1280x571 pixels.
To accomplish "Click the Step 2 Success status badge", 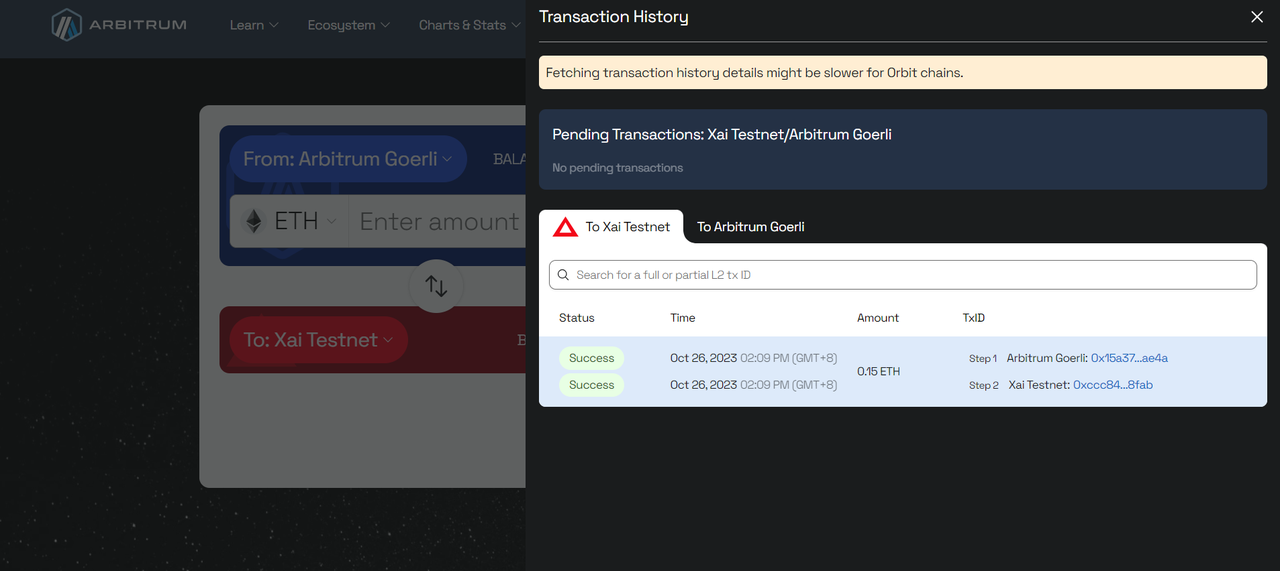I will (591, 385).
